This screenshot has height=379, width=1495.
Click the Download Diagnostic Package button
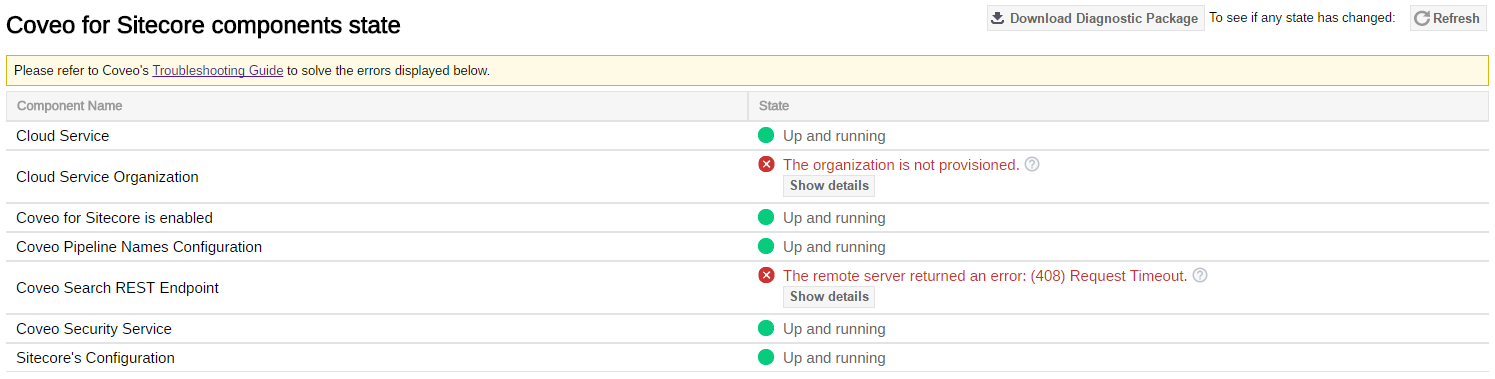point(1095,18)
